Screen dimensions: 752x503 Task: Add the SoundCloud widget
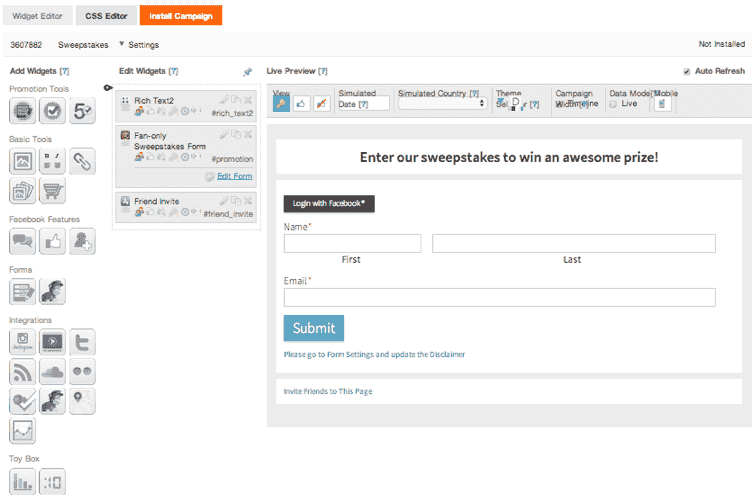pyautogui.click(x=52, y=372)
